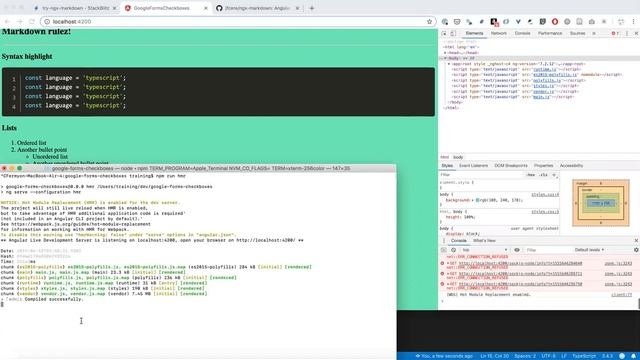The height and width of the screenshot is (360, 640).
Task: Click the client:77 source link in console
Action: [x=621, y=295]
